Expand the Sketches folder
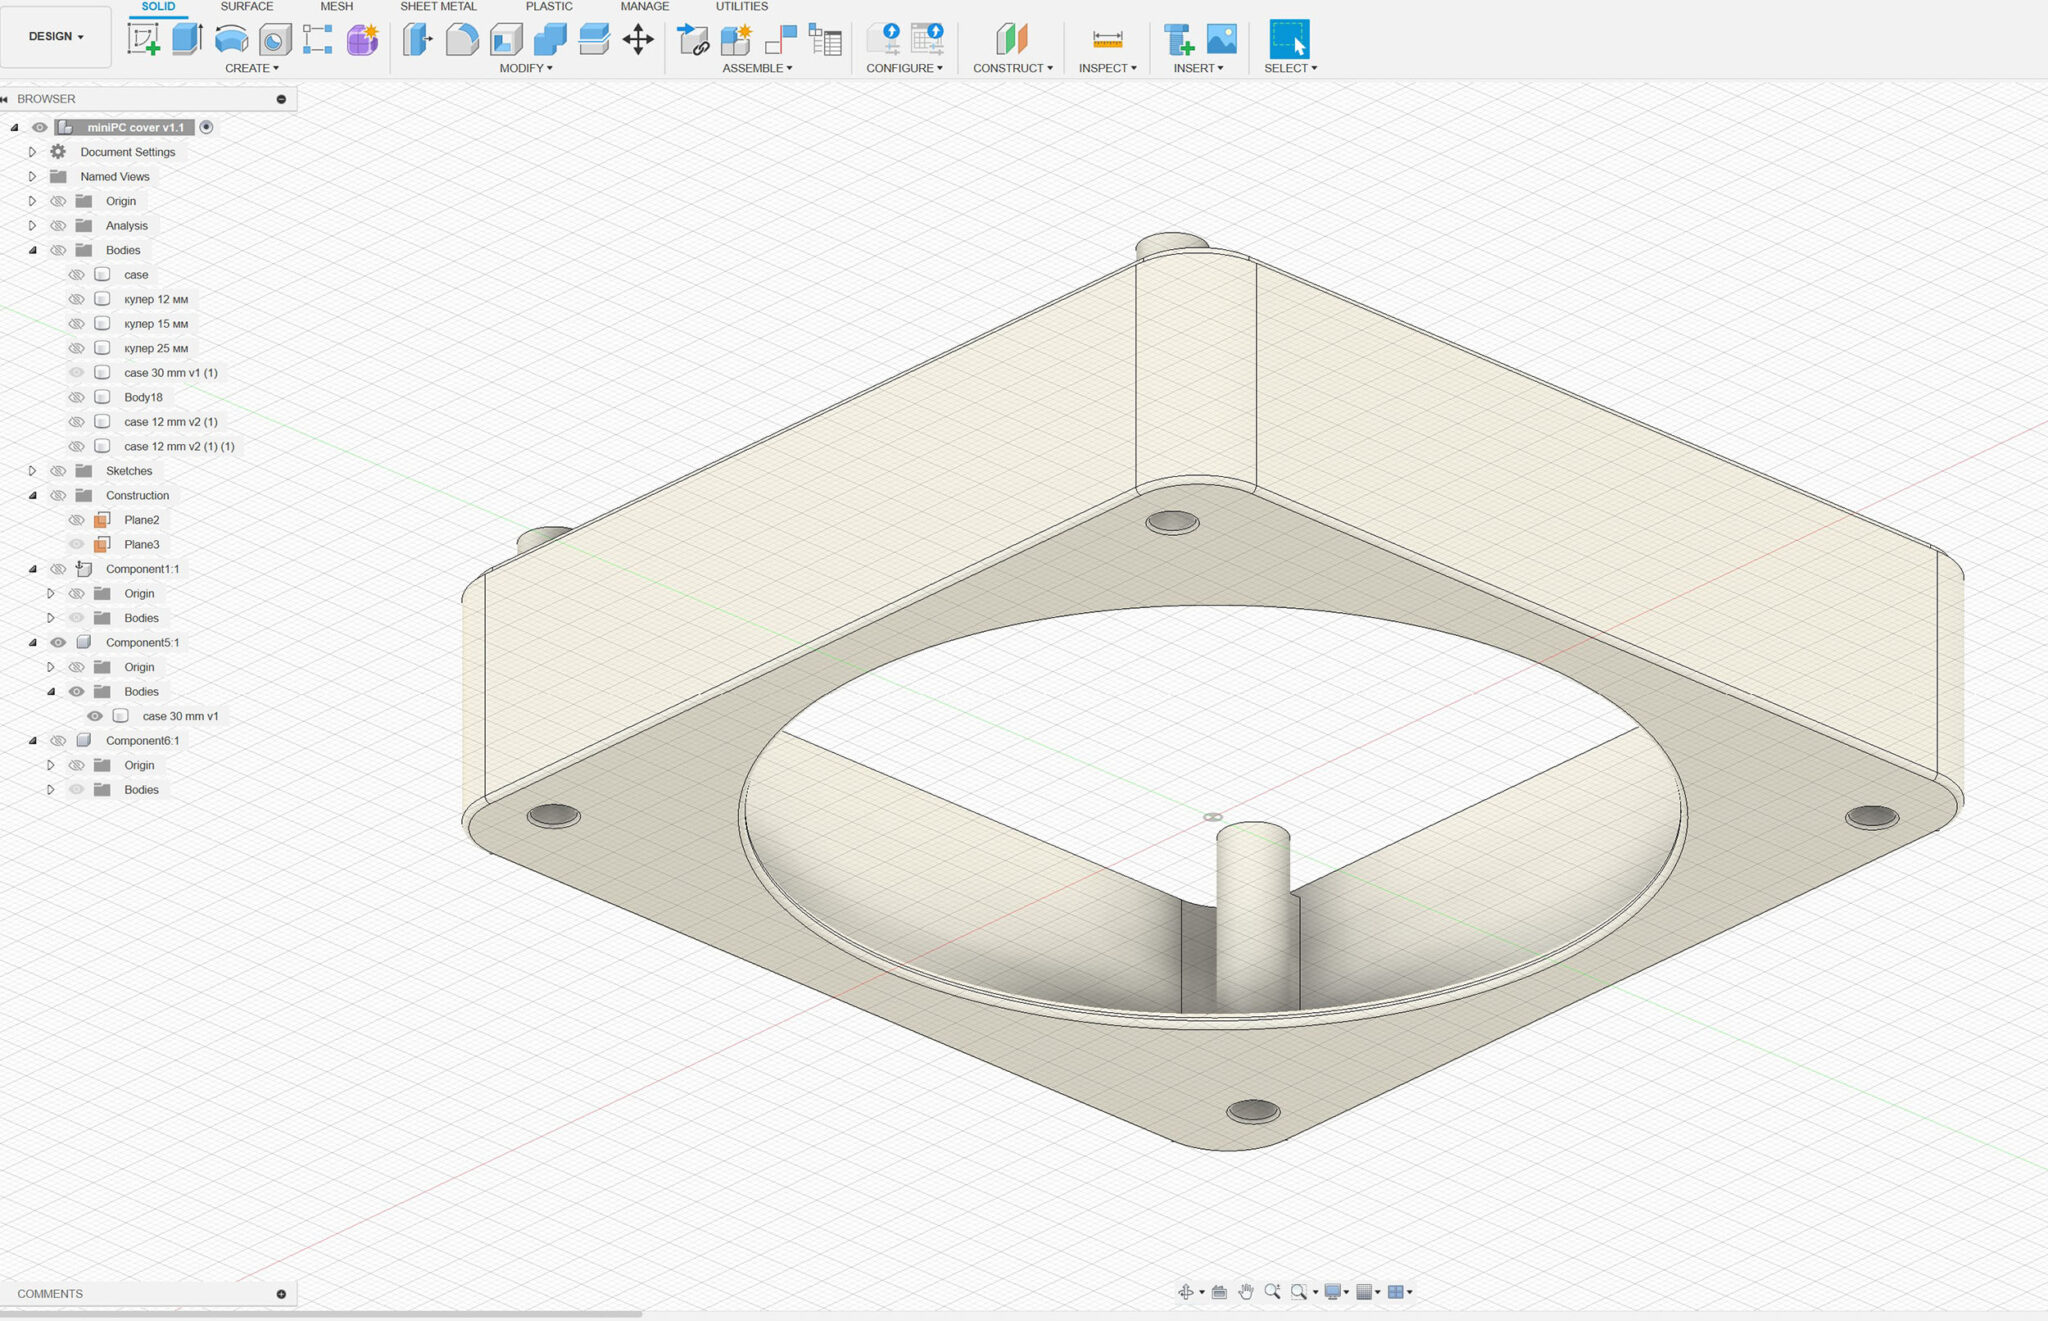The height and width of the screenshot is (1321, 2048). pyautogui.click(x=32, y=471)
